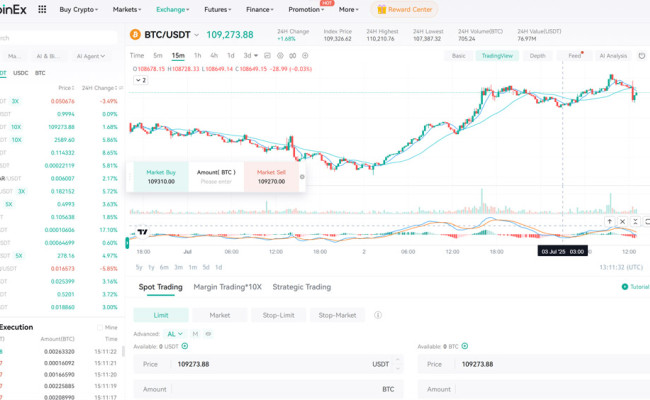Screen dimensions: 650x400
Task: Switch to Margin Trading 10X tab
Action: (x=227, y=287)
